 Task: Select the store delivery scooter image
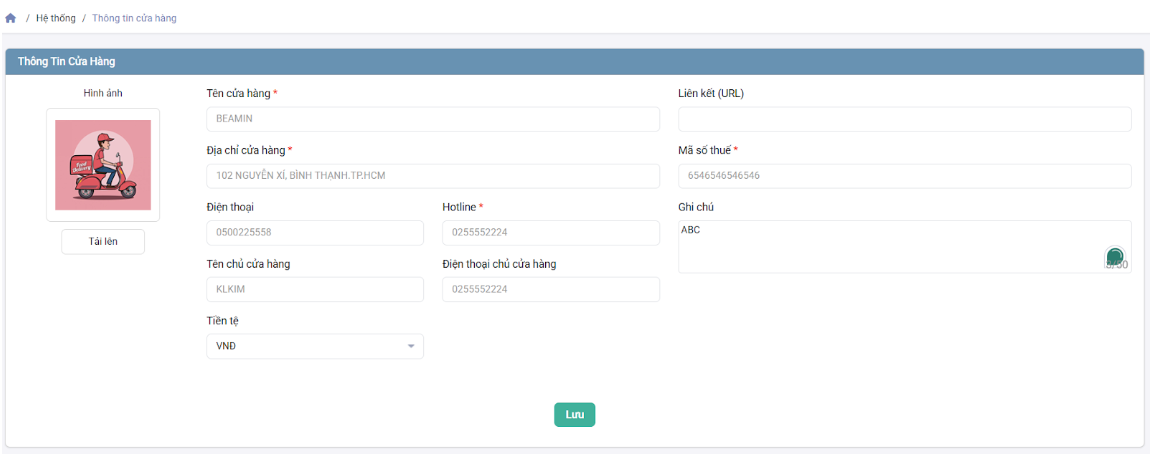103,165
